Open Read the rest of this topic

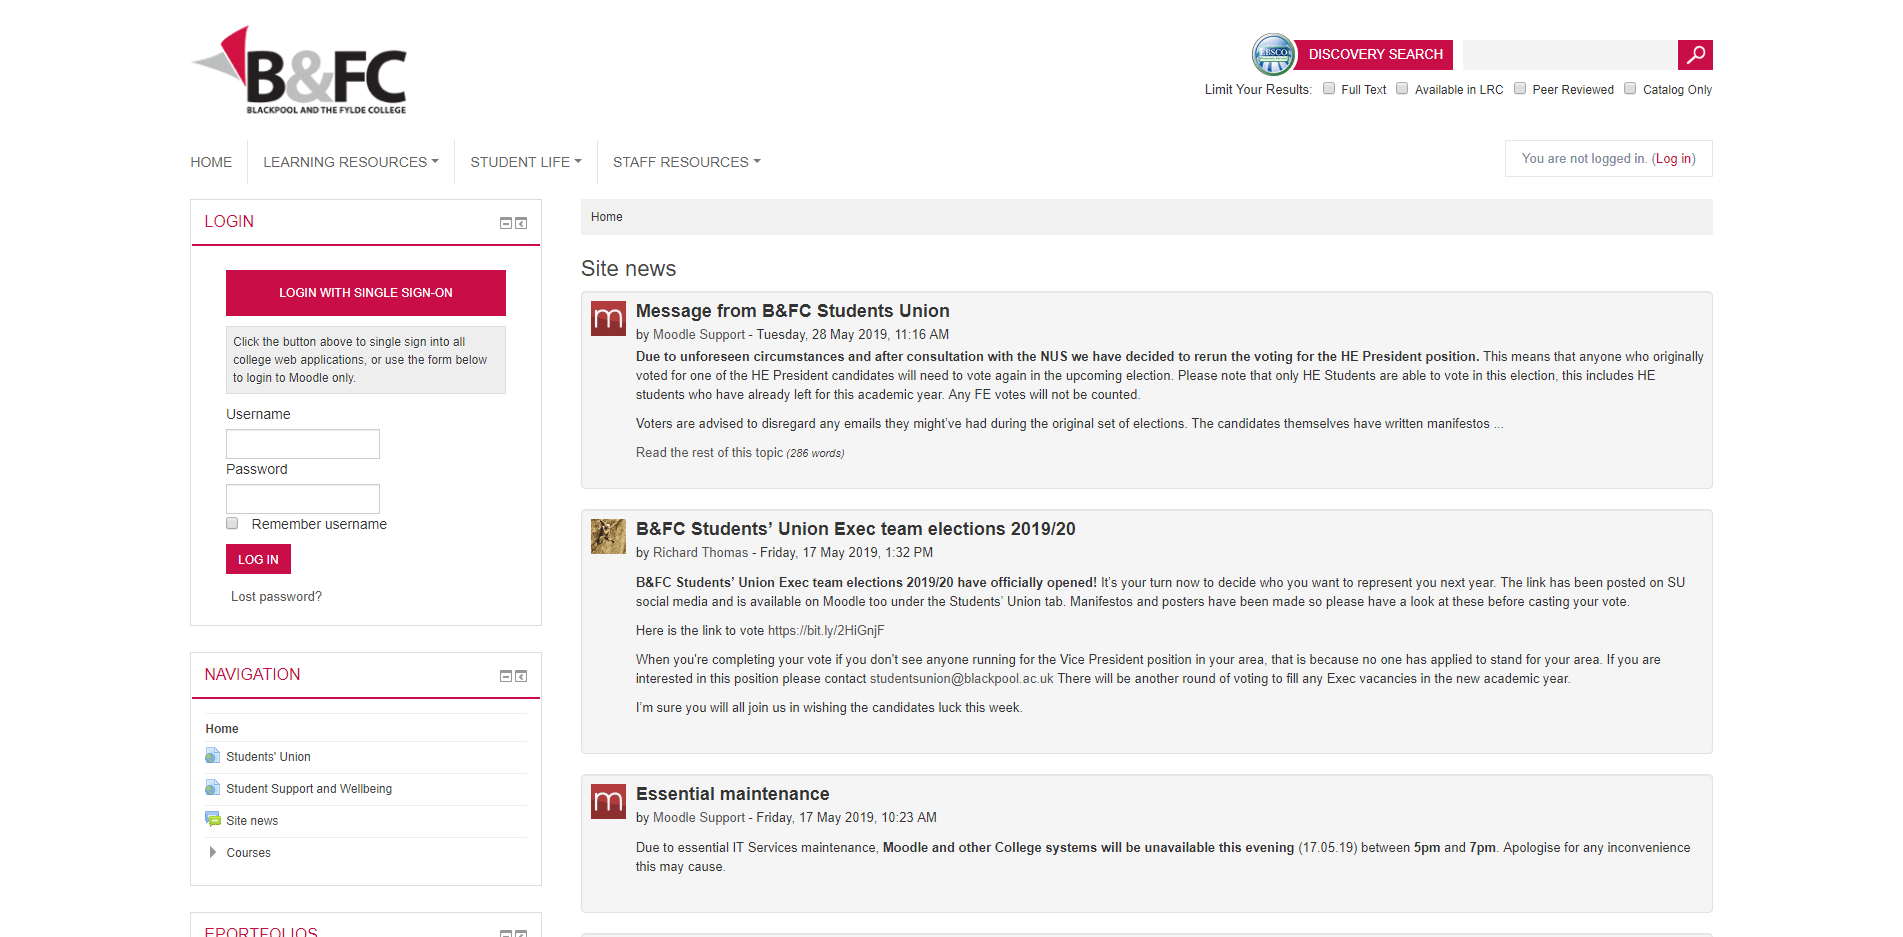point(709,453)
